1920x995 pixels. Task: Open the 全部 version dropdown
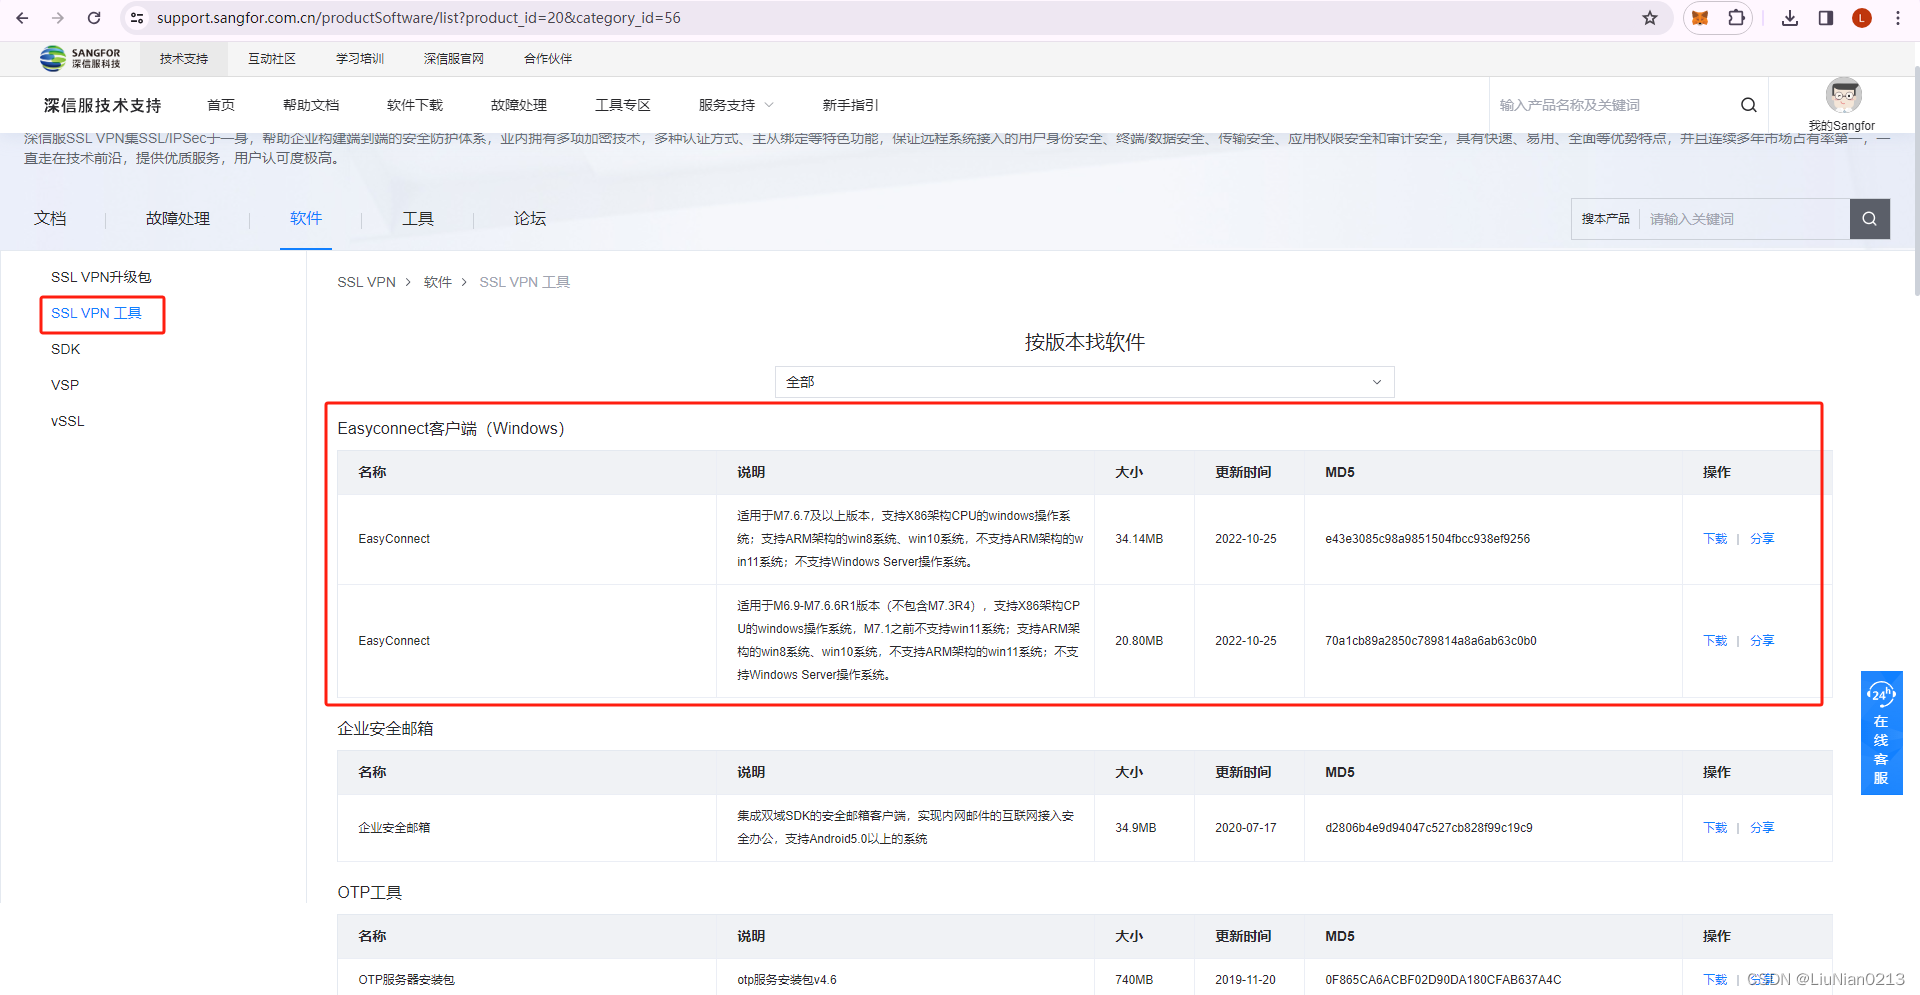click(x=1084, y=382)
